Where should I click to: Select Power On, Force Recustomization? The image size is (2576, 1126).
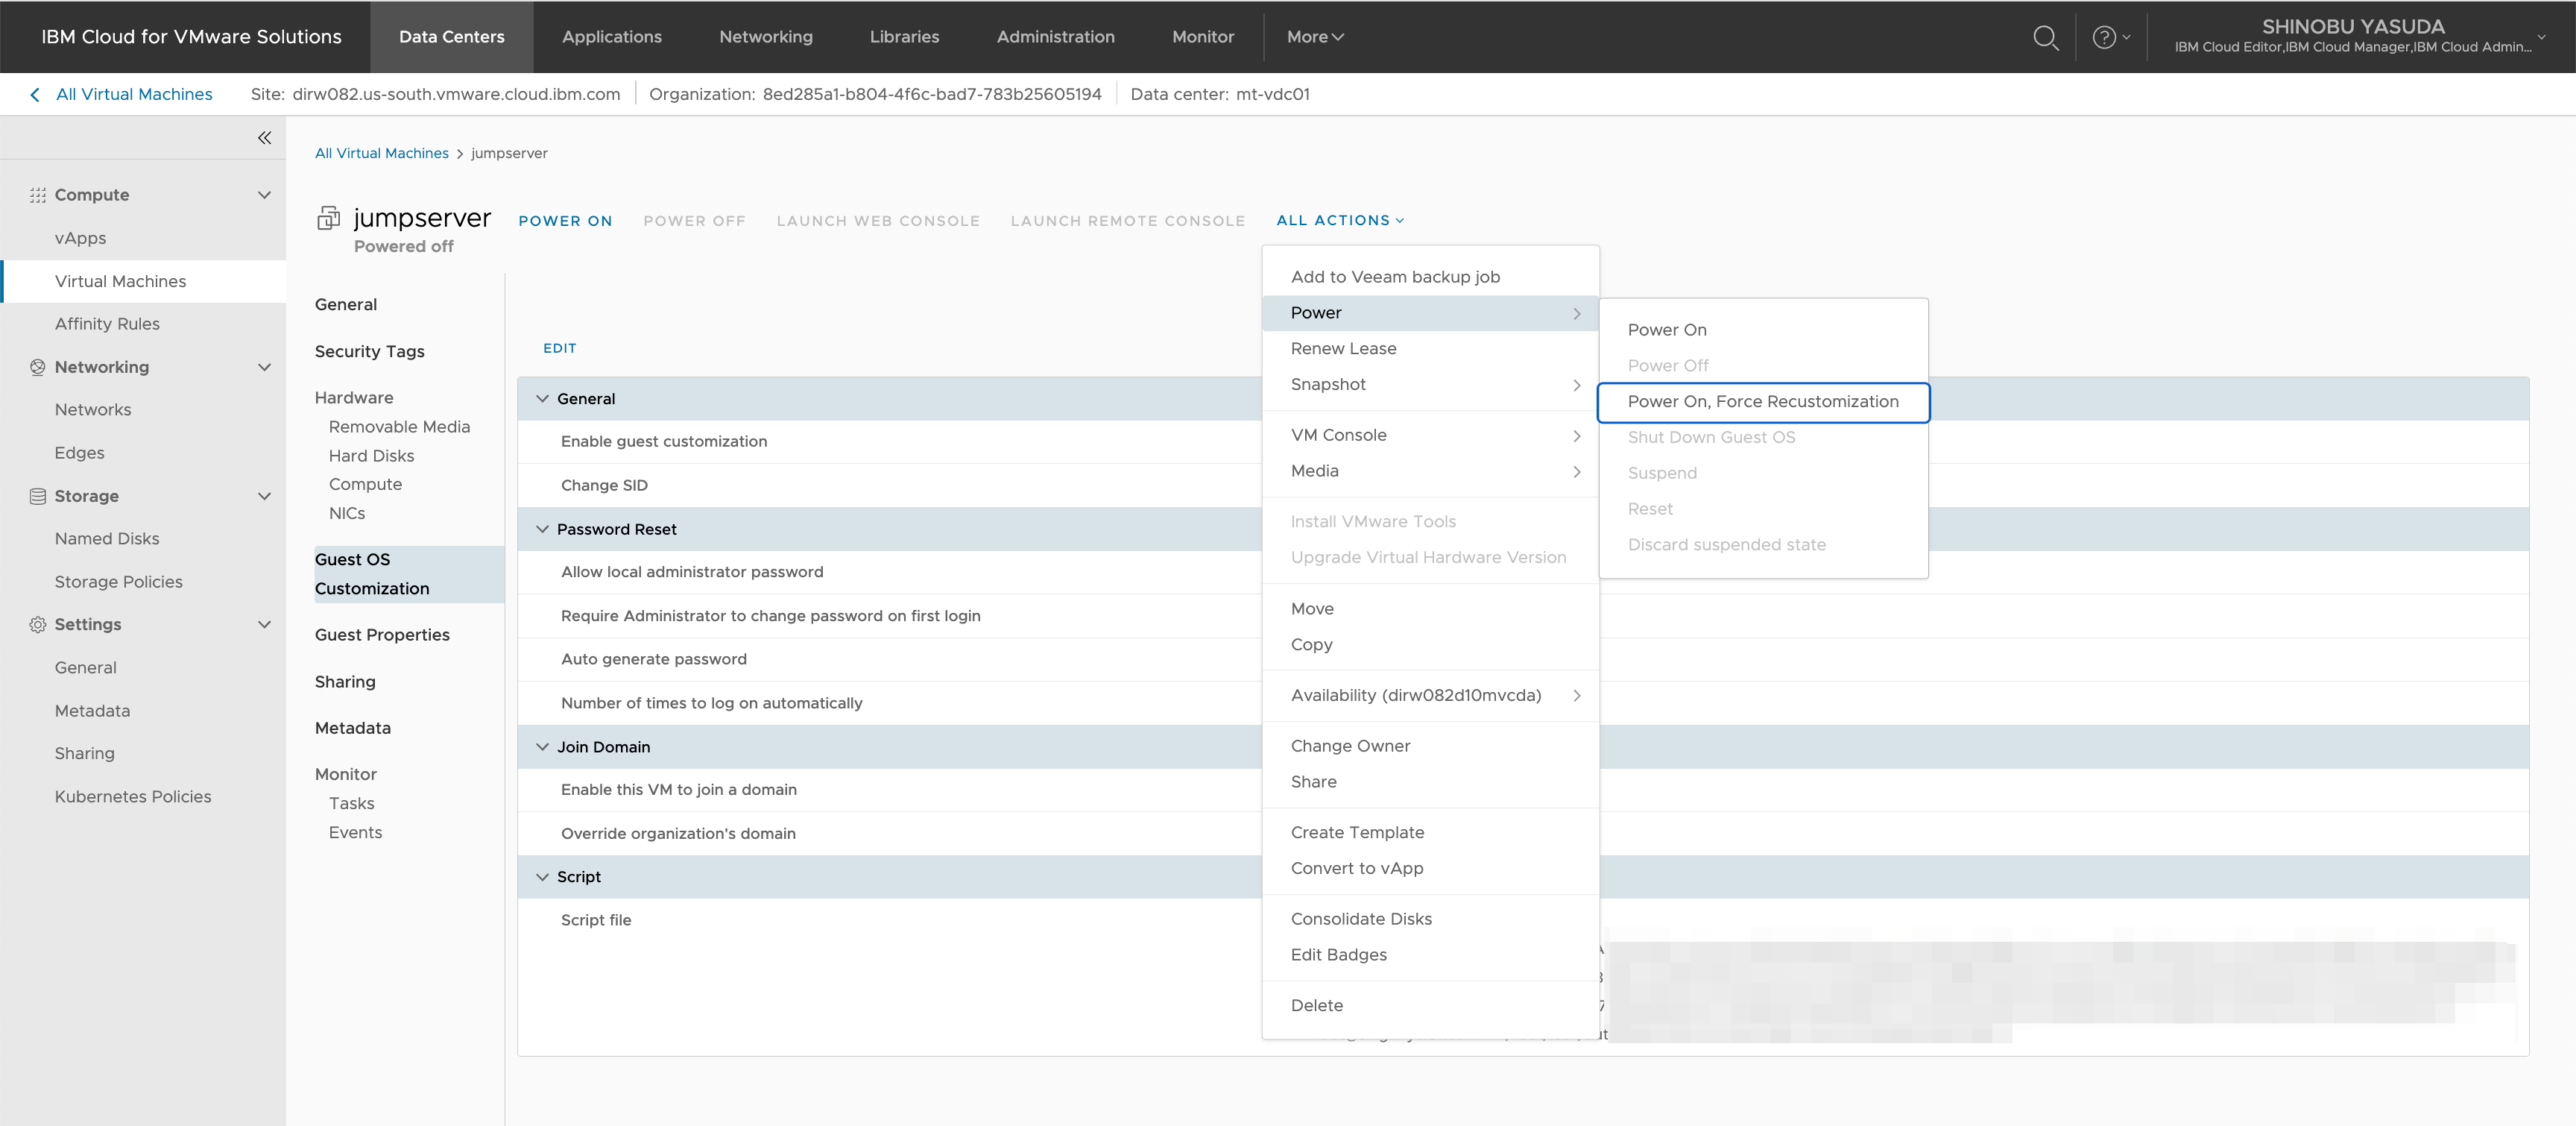tap(1762, 402)
